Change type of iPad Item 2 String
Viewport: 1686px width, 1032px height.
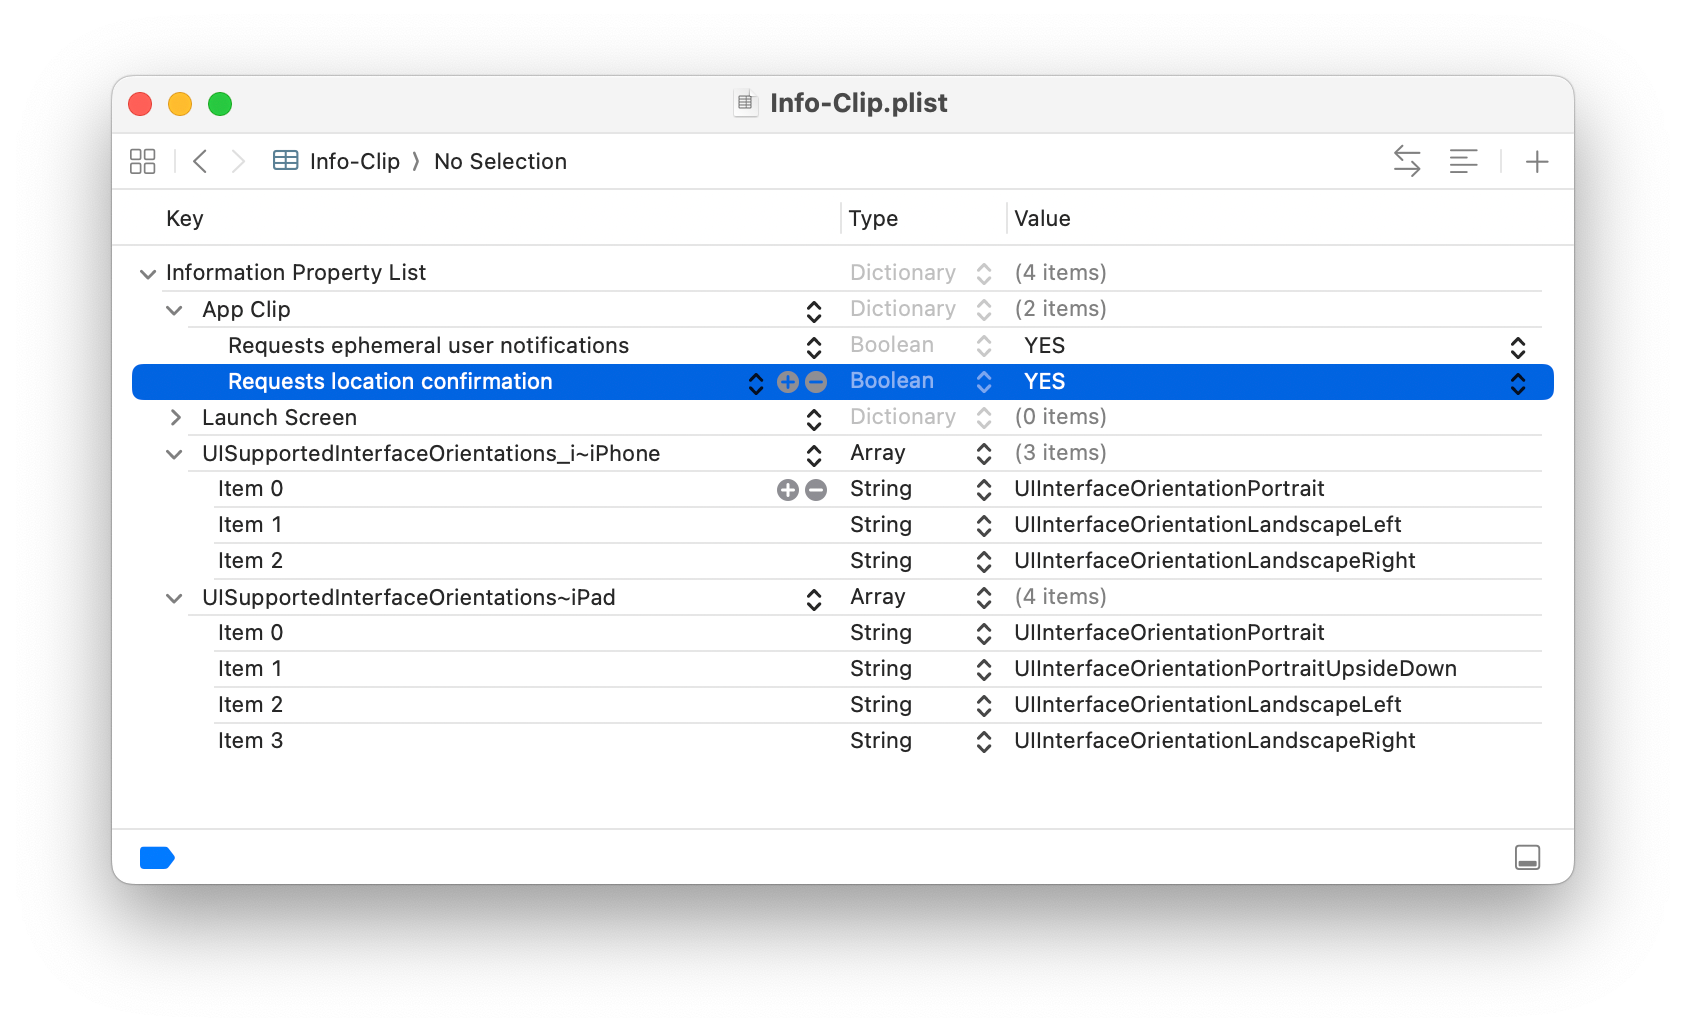coord(984,706)
